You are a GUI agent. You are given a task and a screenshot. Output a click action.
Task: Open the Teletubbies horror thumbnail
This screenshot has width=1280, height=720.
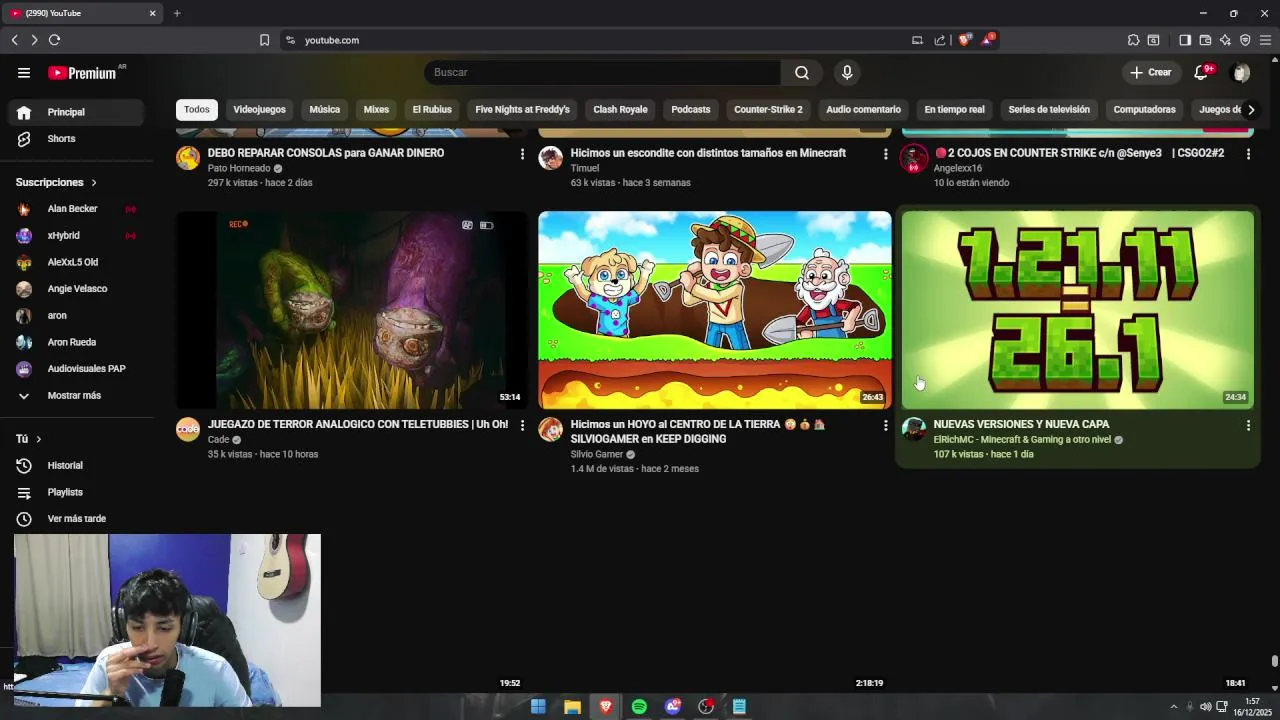click(x=351, y=310)
